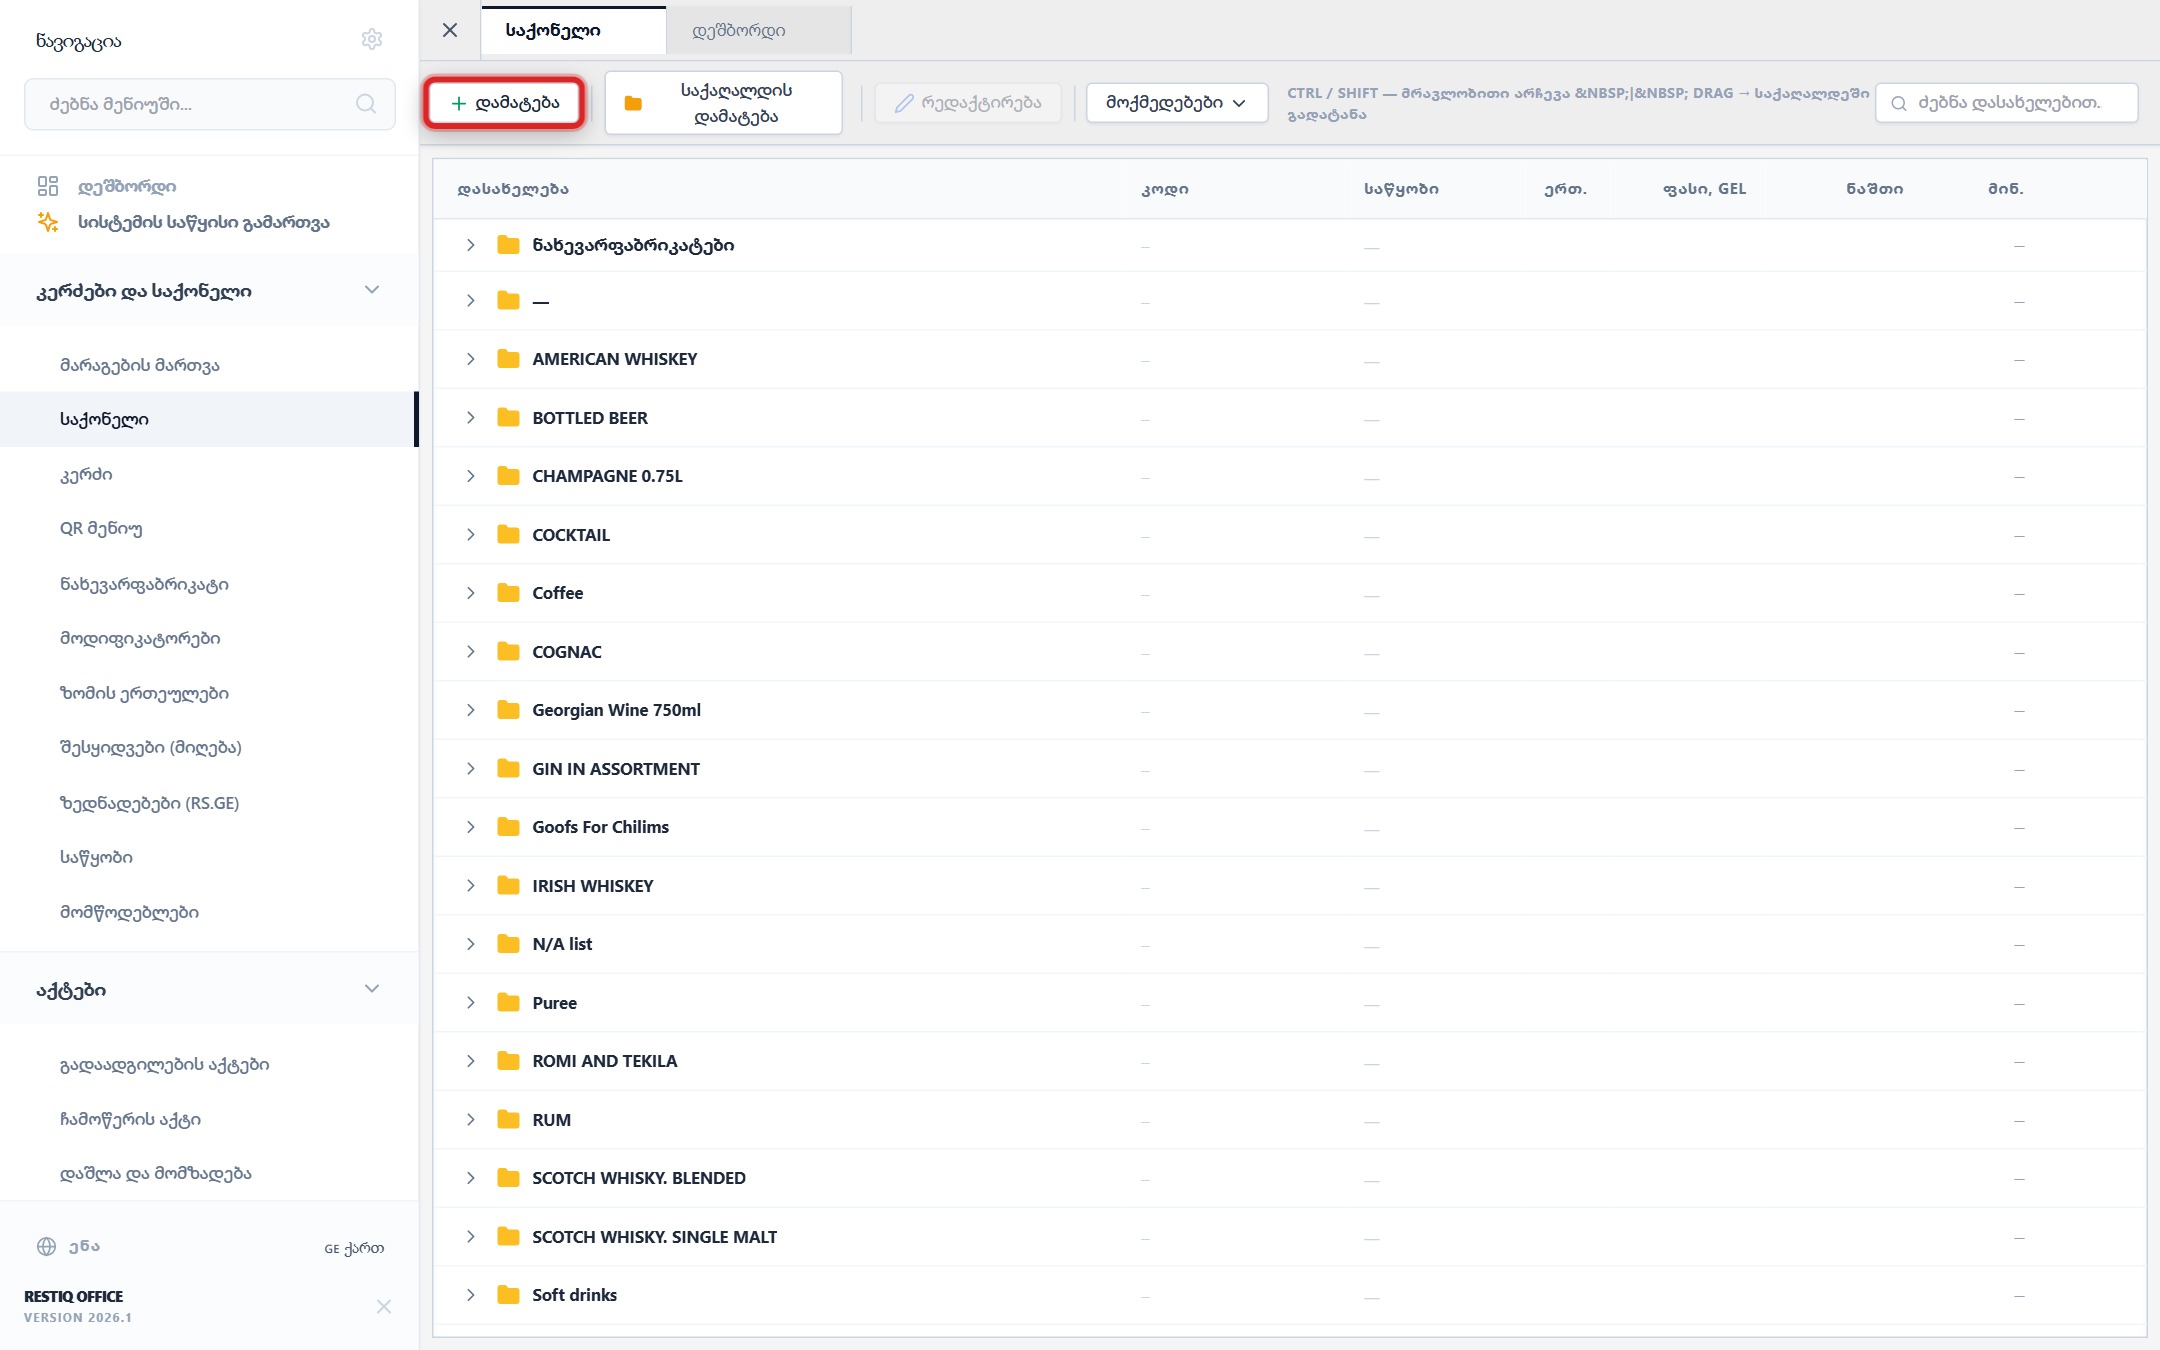Collapse the აქტები sidebar section
Screen dimensions: 2160x1350
click(372, 989)
